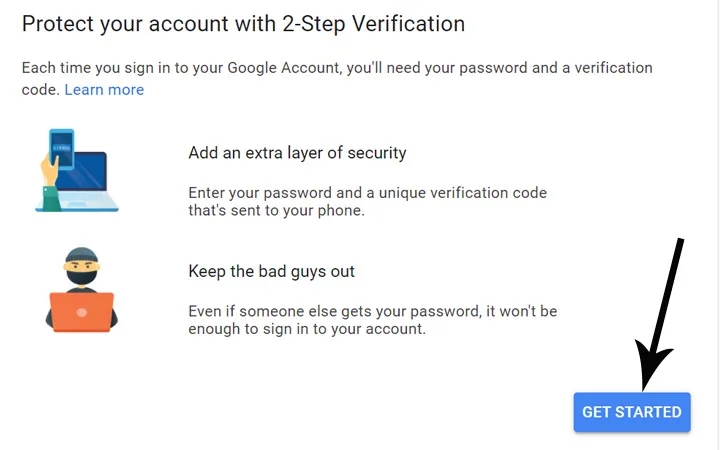Click the "Enter your password and a unique" line
The image size is (720, 450).
(x=367, y=192)
